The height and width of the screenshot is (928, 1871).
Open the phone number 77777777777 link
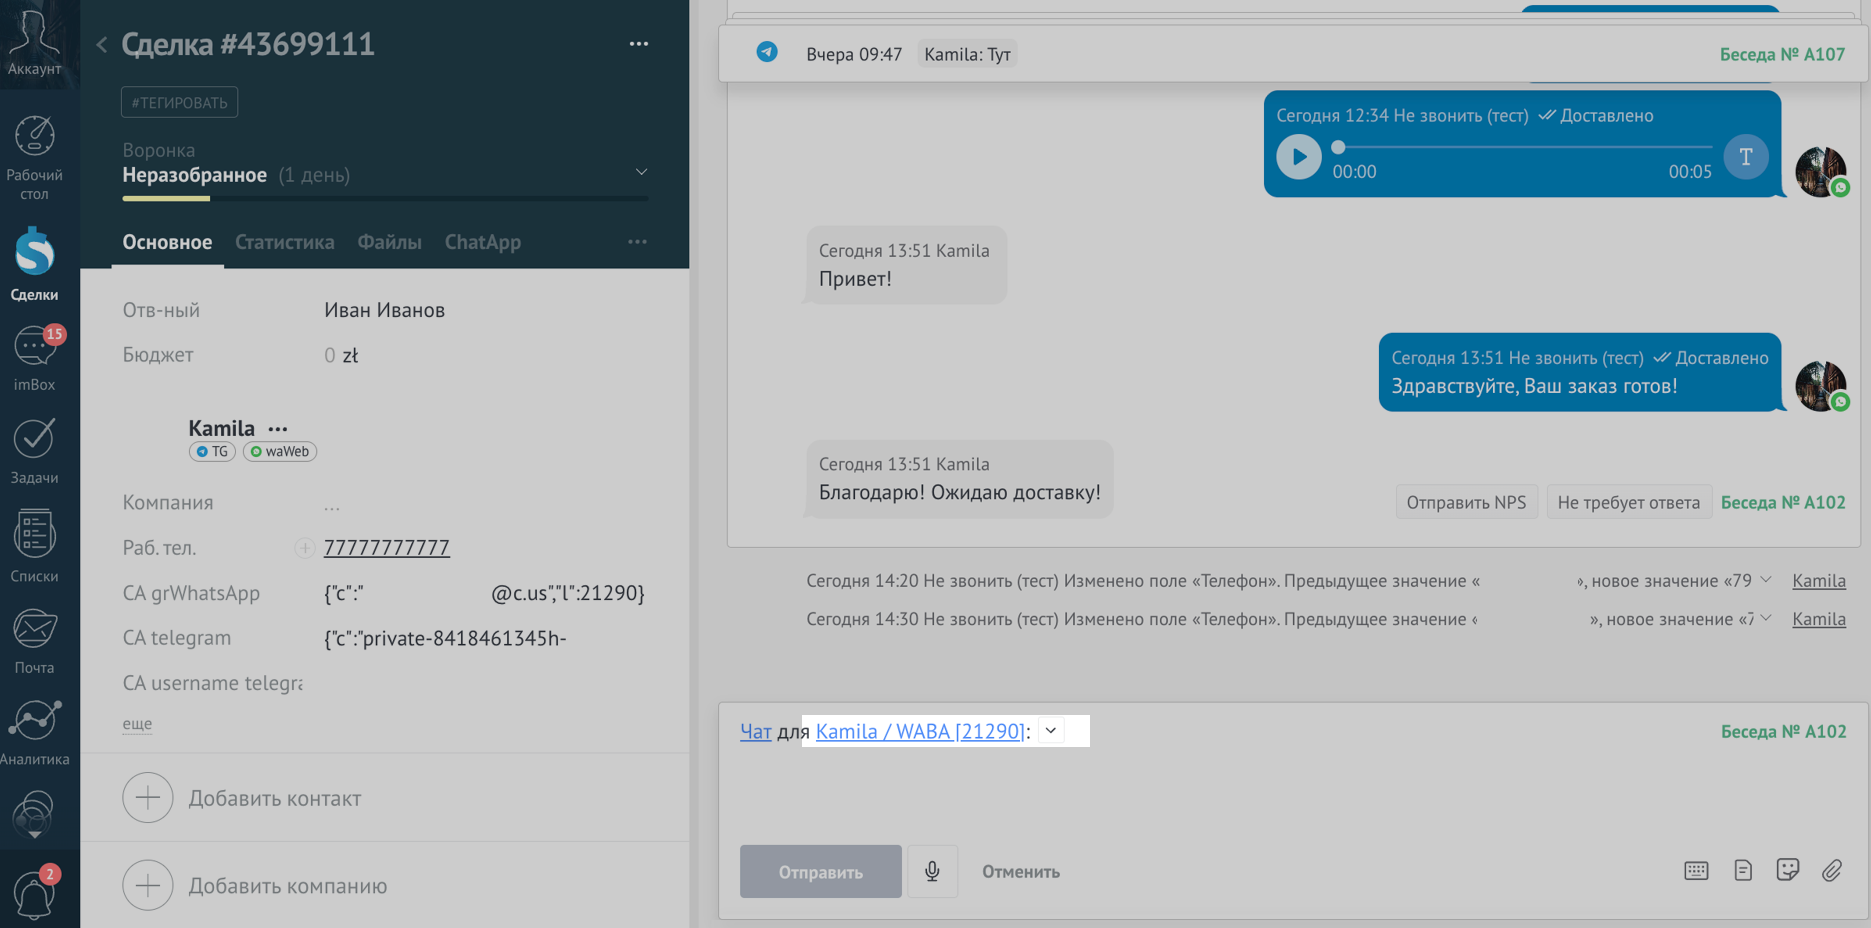pyautogui.click(x=387, y=548)
